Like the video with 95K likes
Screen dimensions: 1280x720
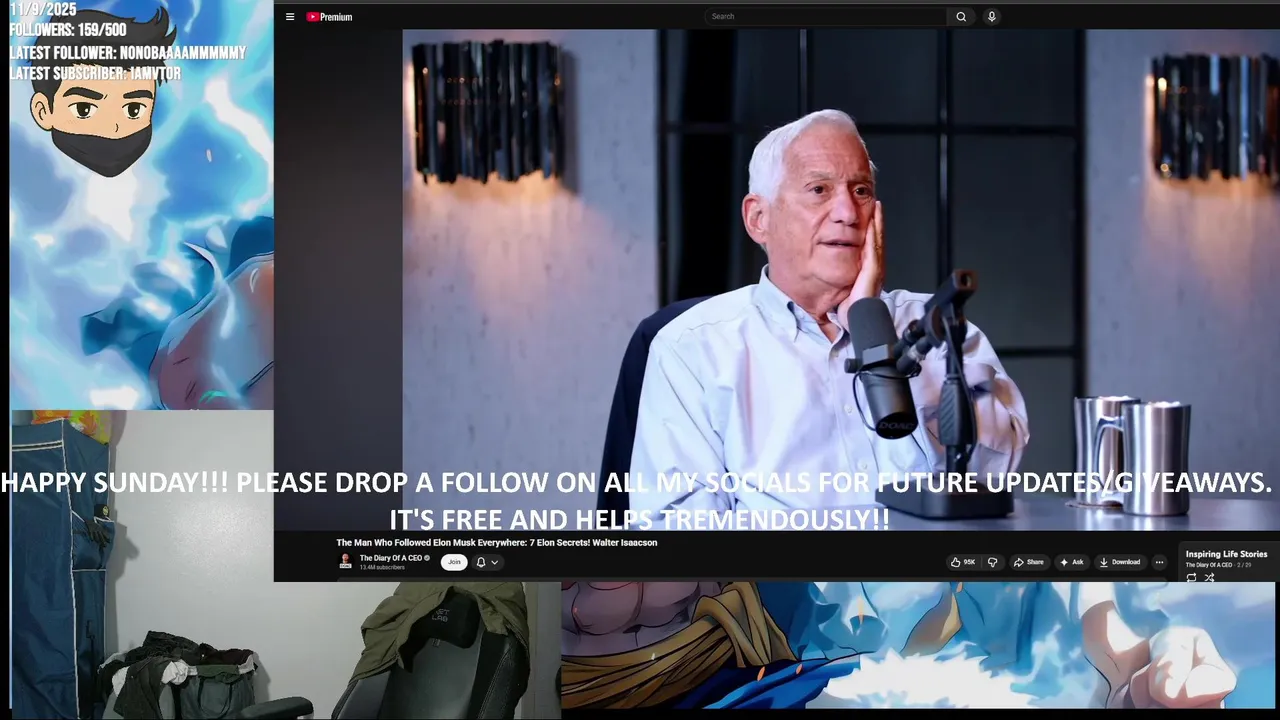coord(963,562)
